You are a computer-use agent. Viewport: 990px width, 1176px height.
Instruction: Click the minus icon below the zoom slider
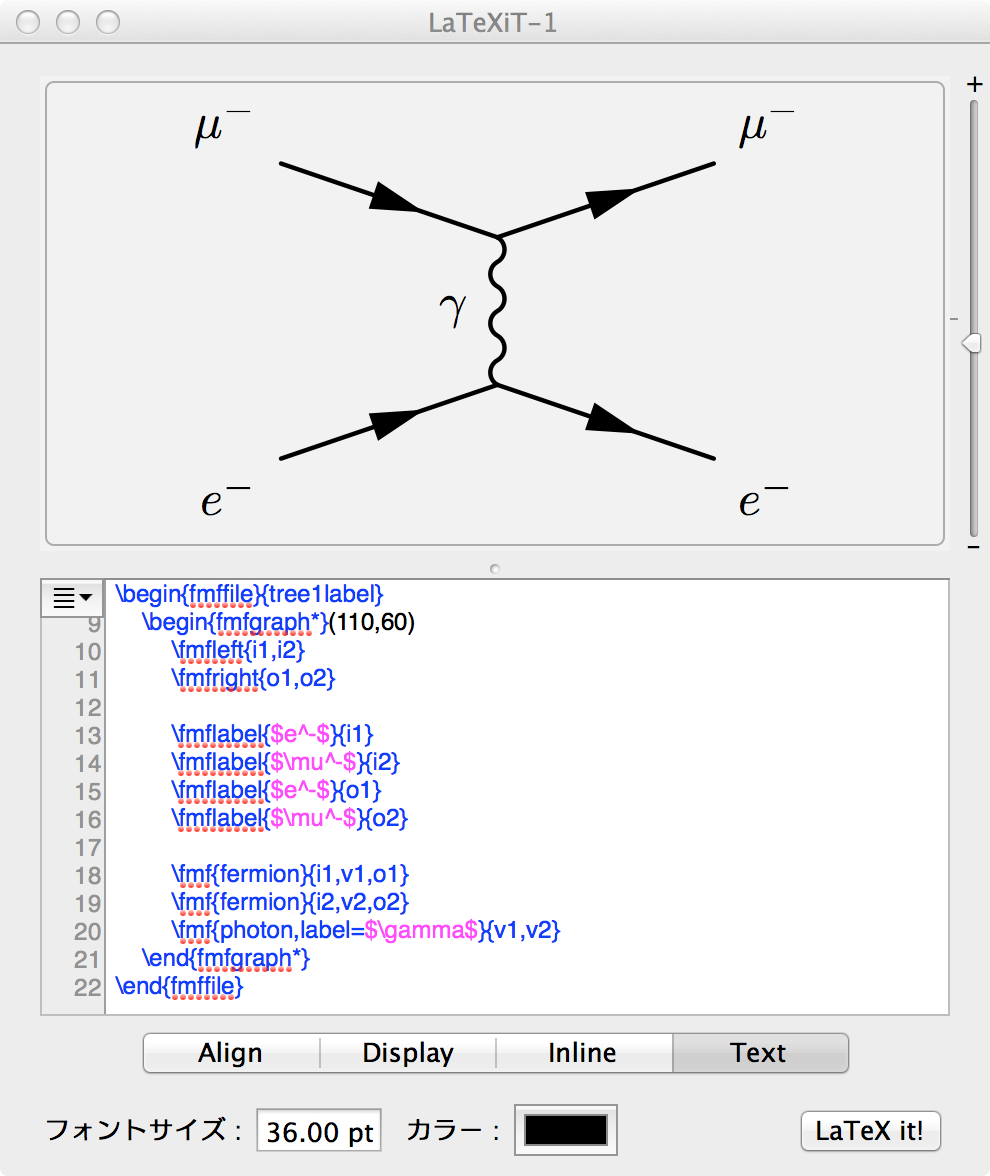(x=974, y=547)
